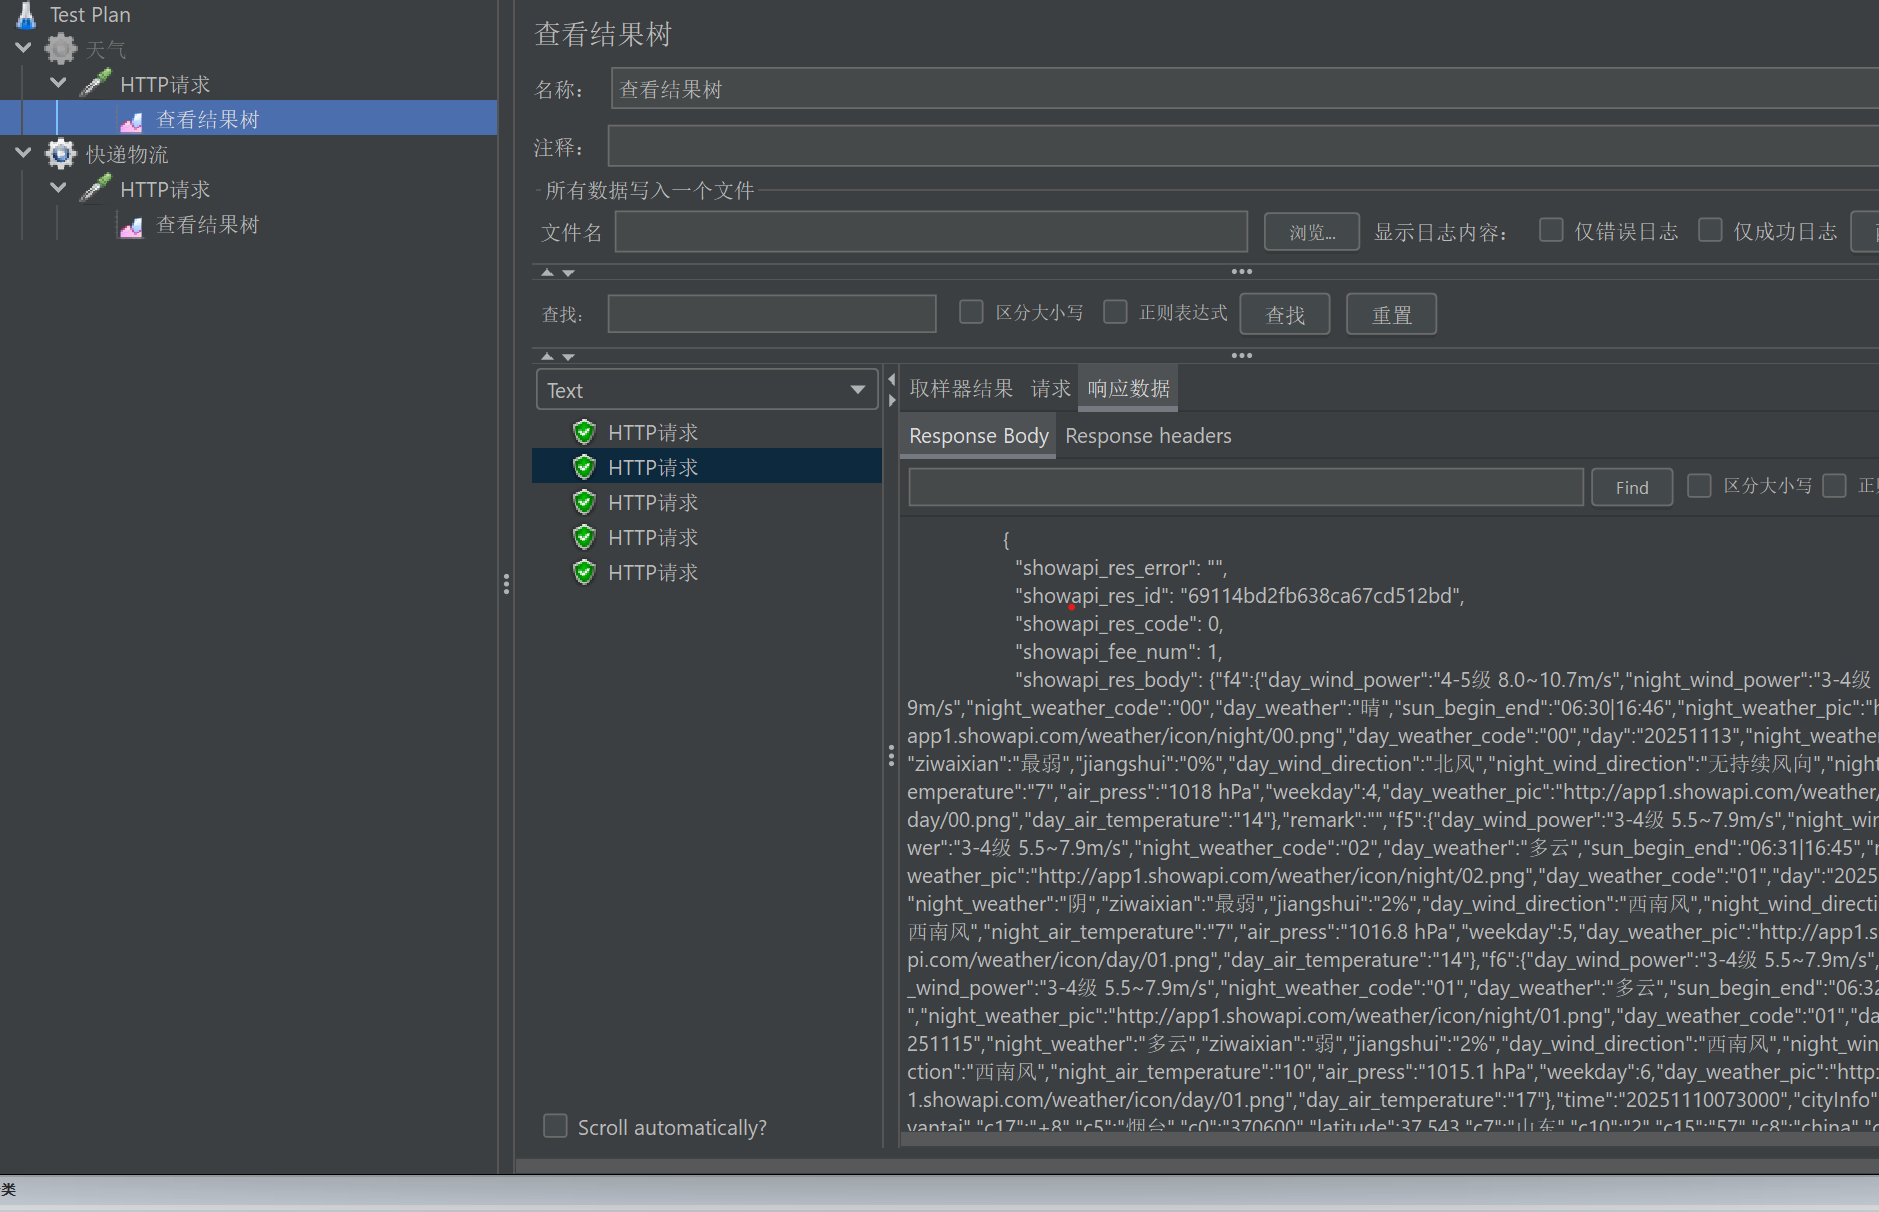
Task: Click the "showapi_res_code": 0 line
Action: (1119, 624)
